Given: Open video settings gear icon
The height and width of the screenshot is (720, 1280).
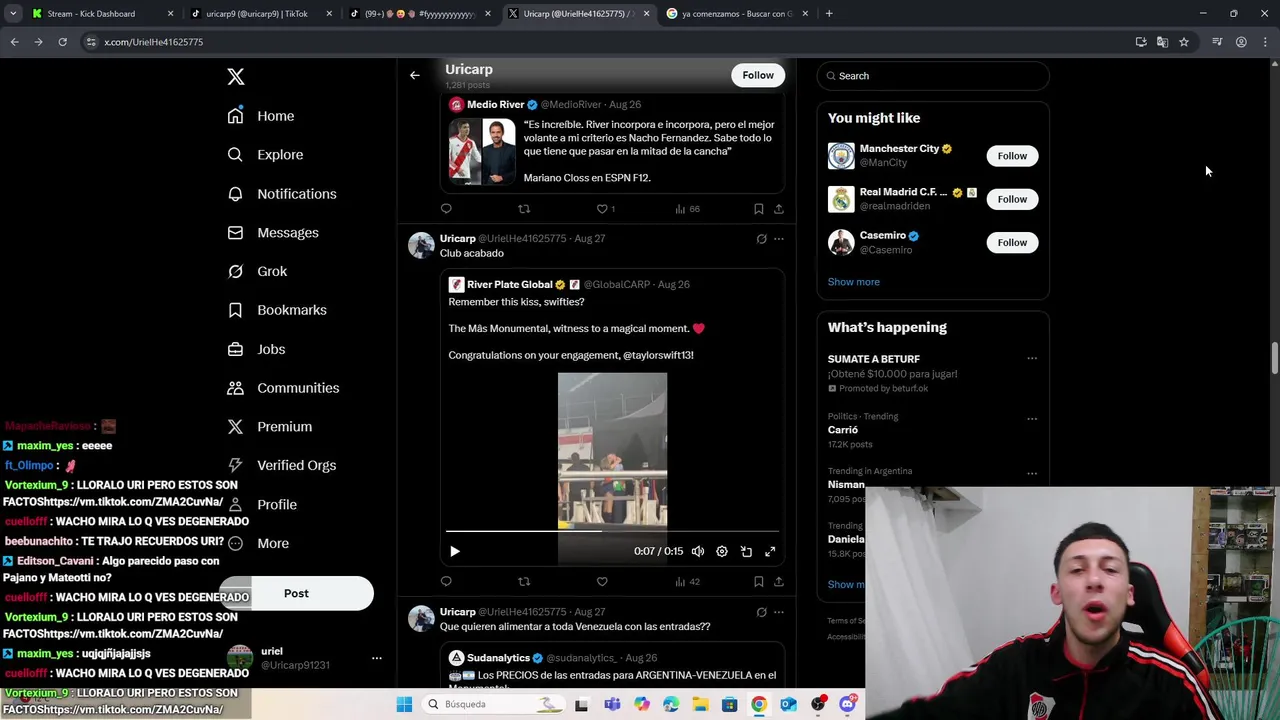Looking at the screenshot, I should pyautogui.click(x=722, y=551).
